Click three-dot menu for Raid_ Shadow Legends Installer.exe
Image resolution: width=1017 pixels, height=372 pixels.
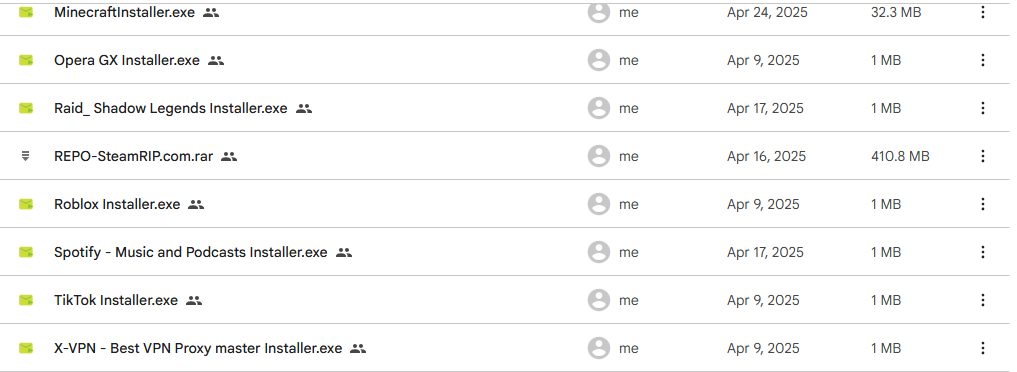click(x=983, y=108)
